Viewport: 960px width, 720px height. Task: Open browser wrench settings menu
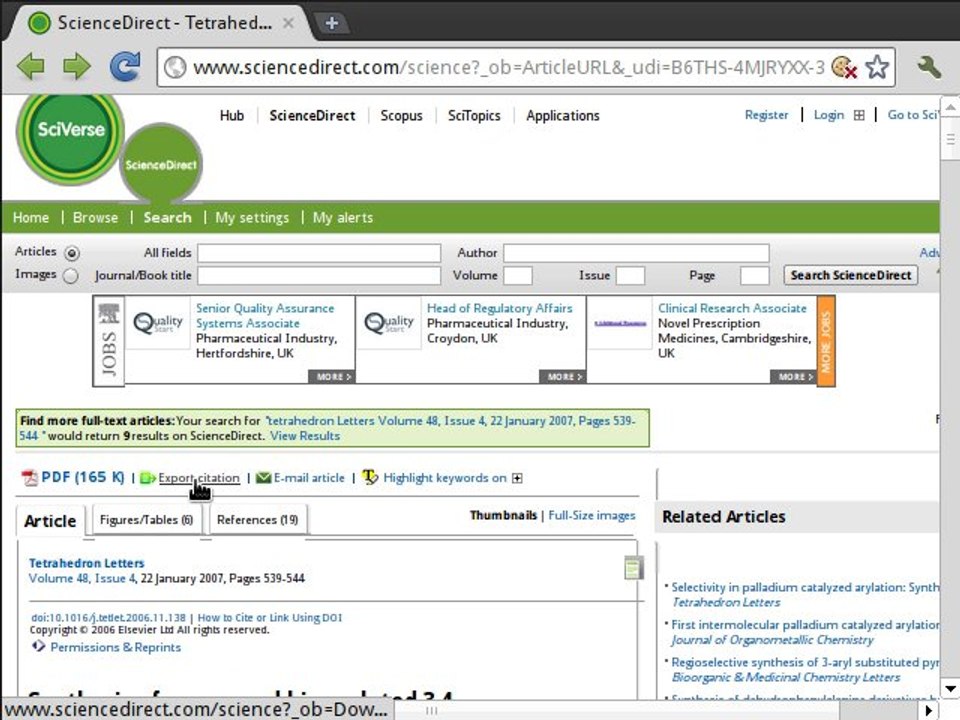(x=928, y=67)
